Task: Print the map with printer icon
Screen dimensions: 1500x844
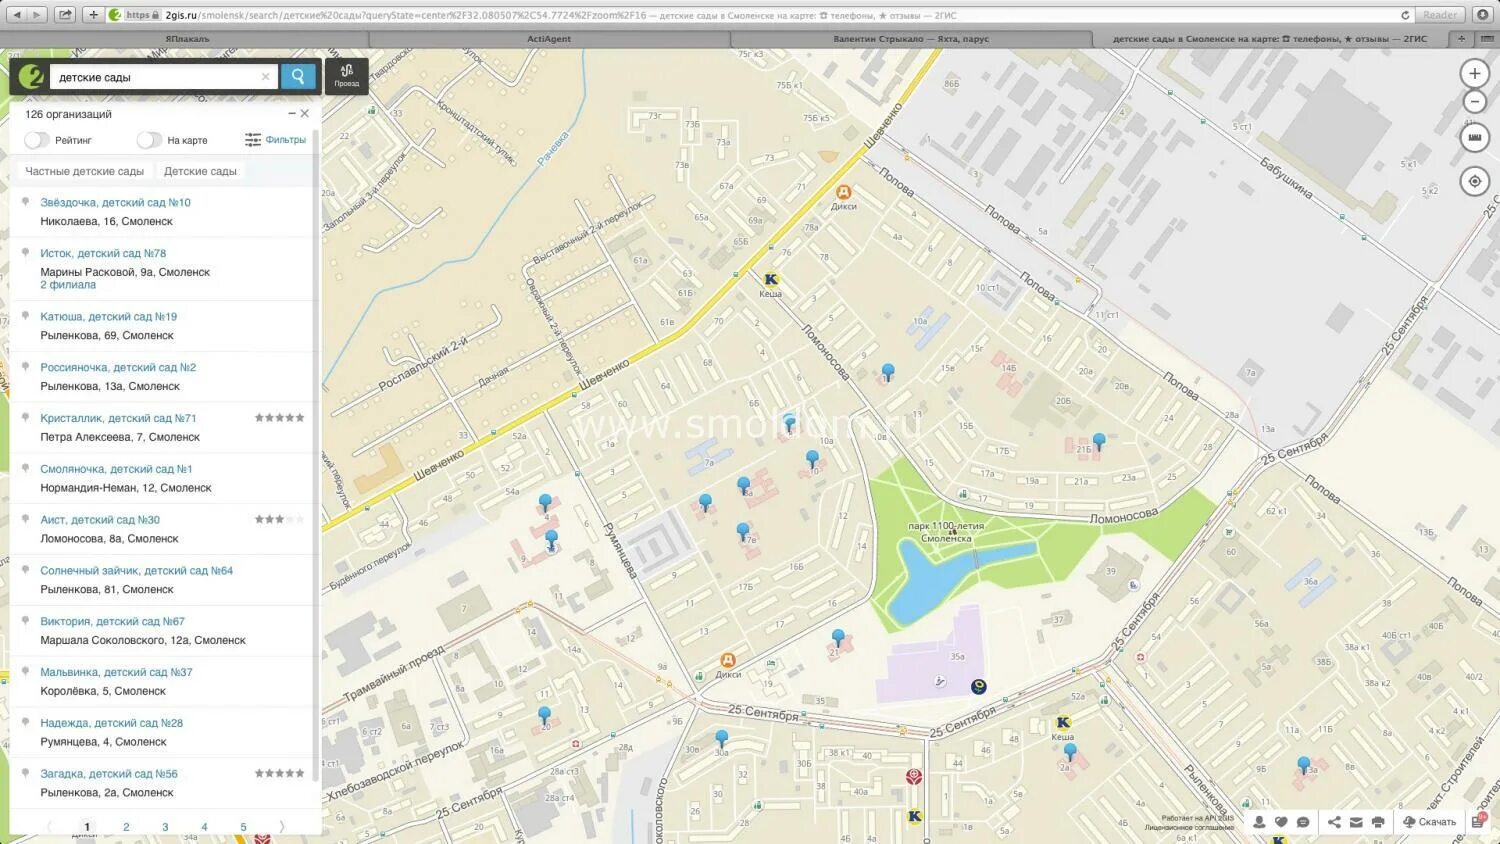Action: 1378,822
